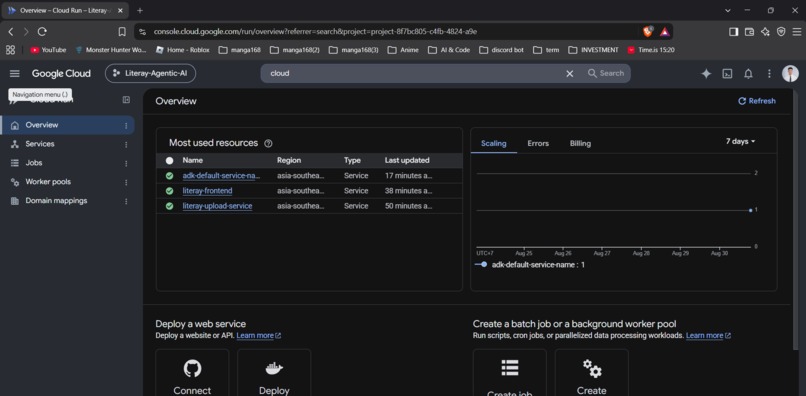The width and height of the screenshot is (806, 396).
Task: Open three-dot menu beside Worker pools
Action: point(126,183)
